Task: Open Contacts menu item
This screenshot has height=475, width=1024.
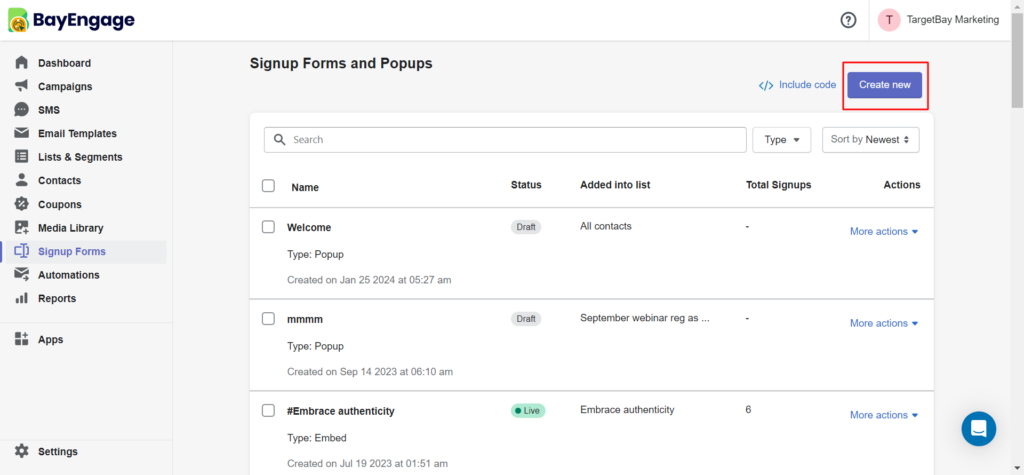Action: [59, 181]
